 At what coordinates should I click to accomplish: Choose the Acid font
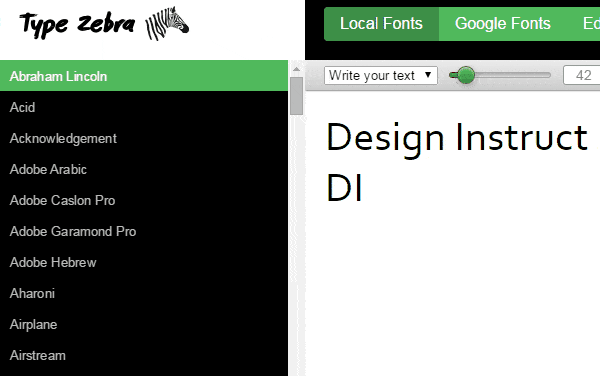pyautogui.click(x=144, y=107)
